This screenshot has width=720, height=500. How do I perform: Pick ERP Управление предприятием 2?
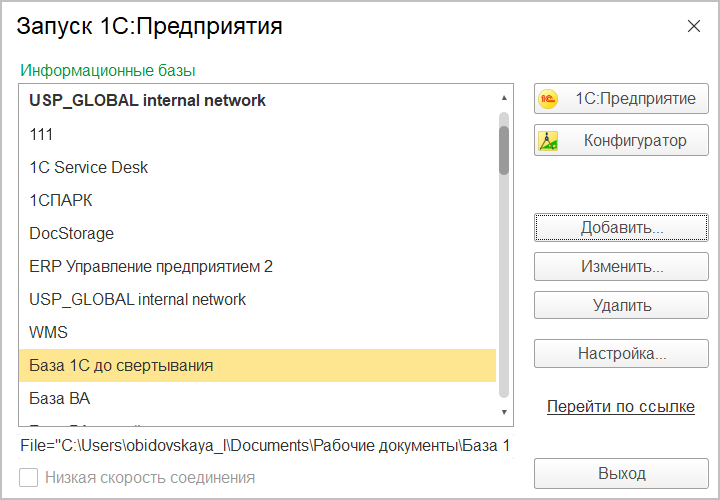(x=151, y=267)
